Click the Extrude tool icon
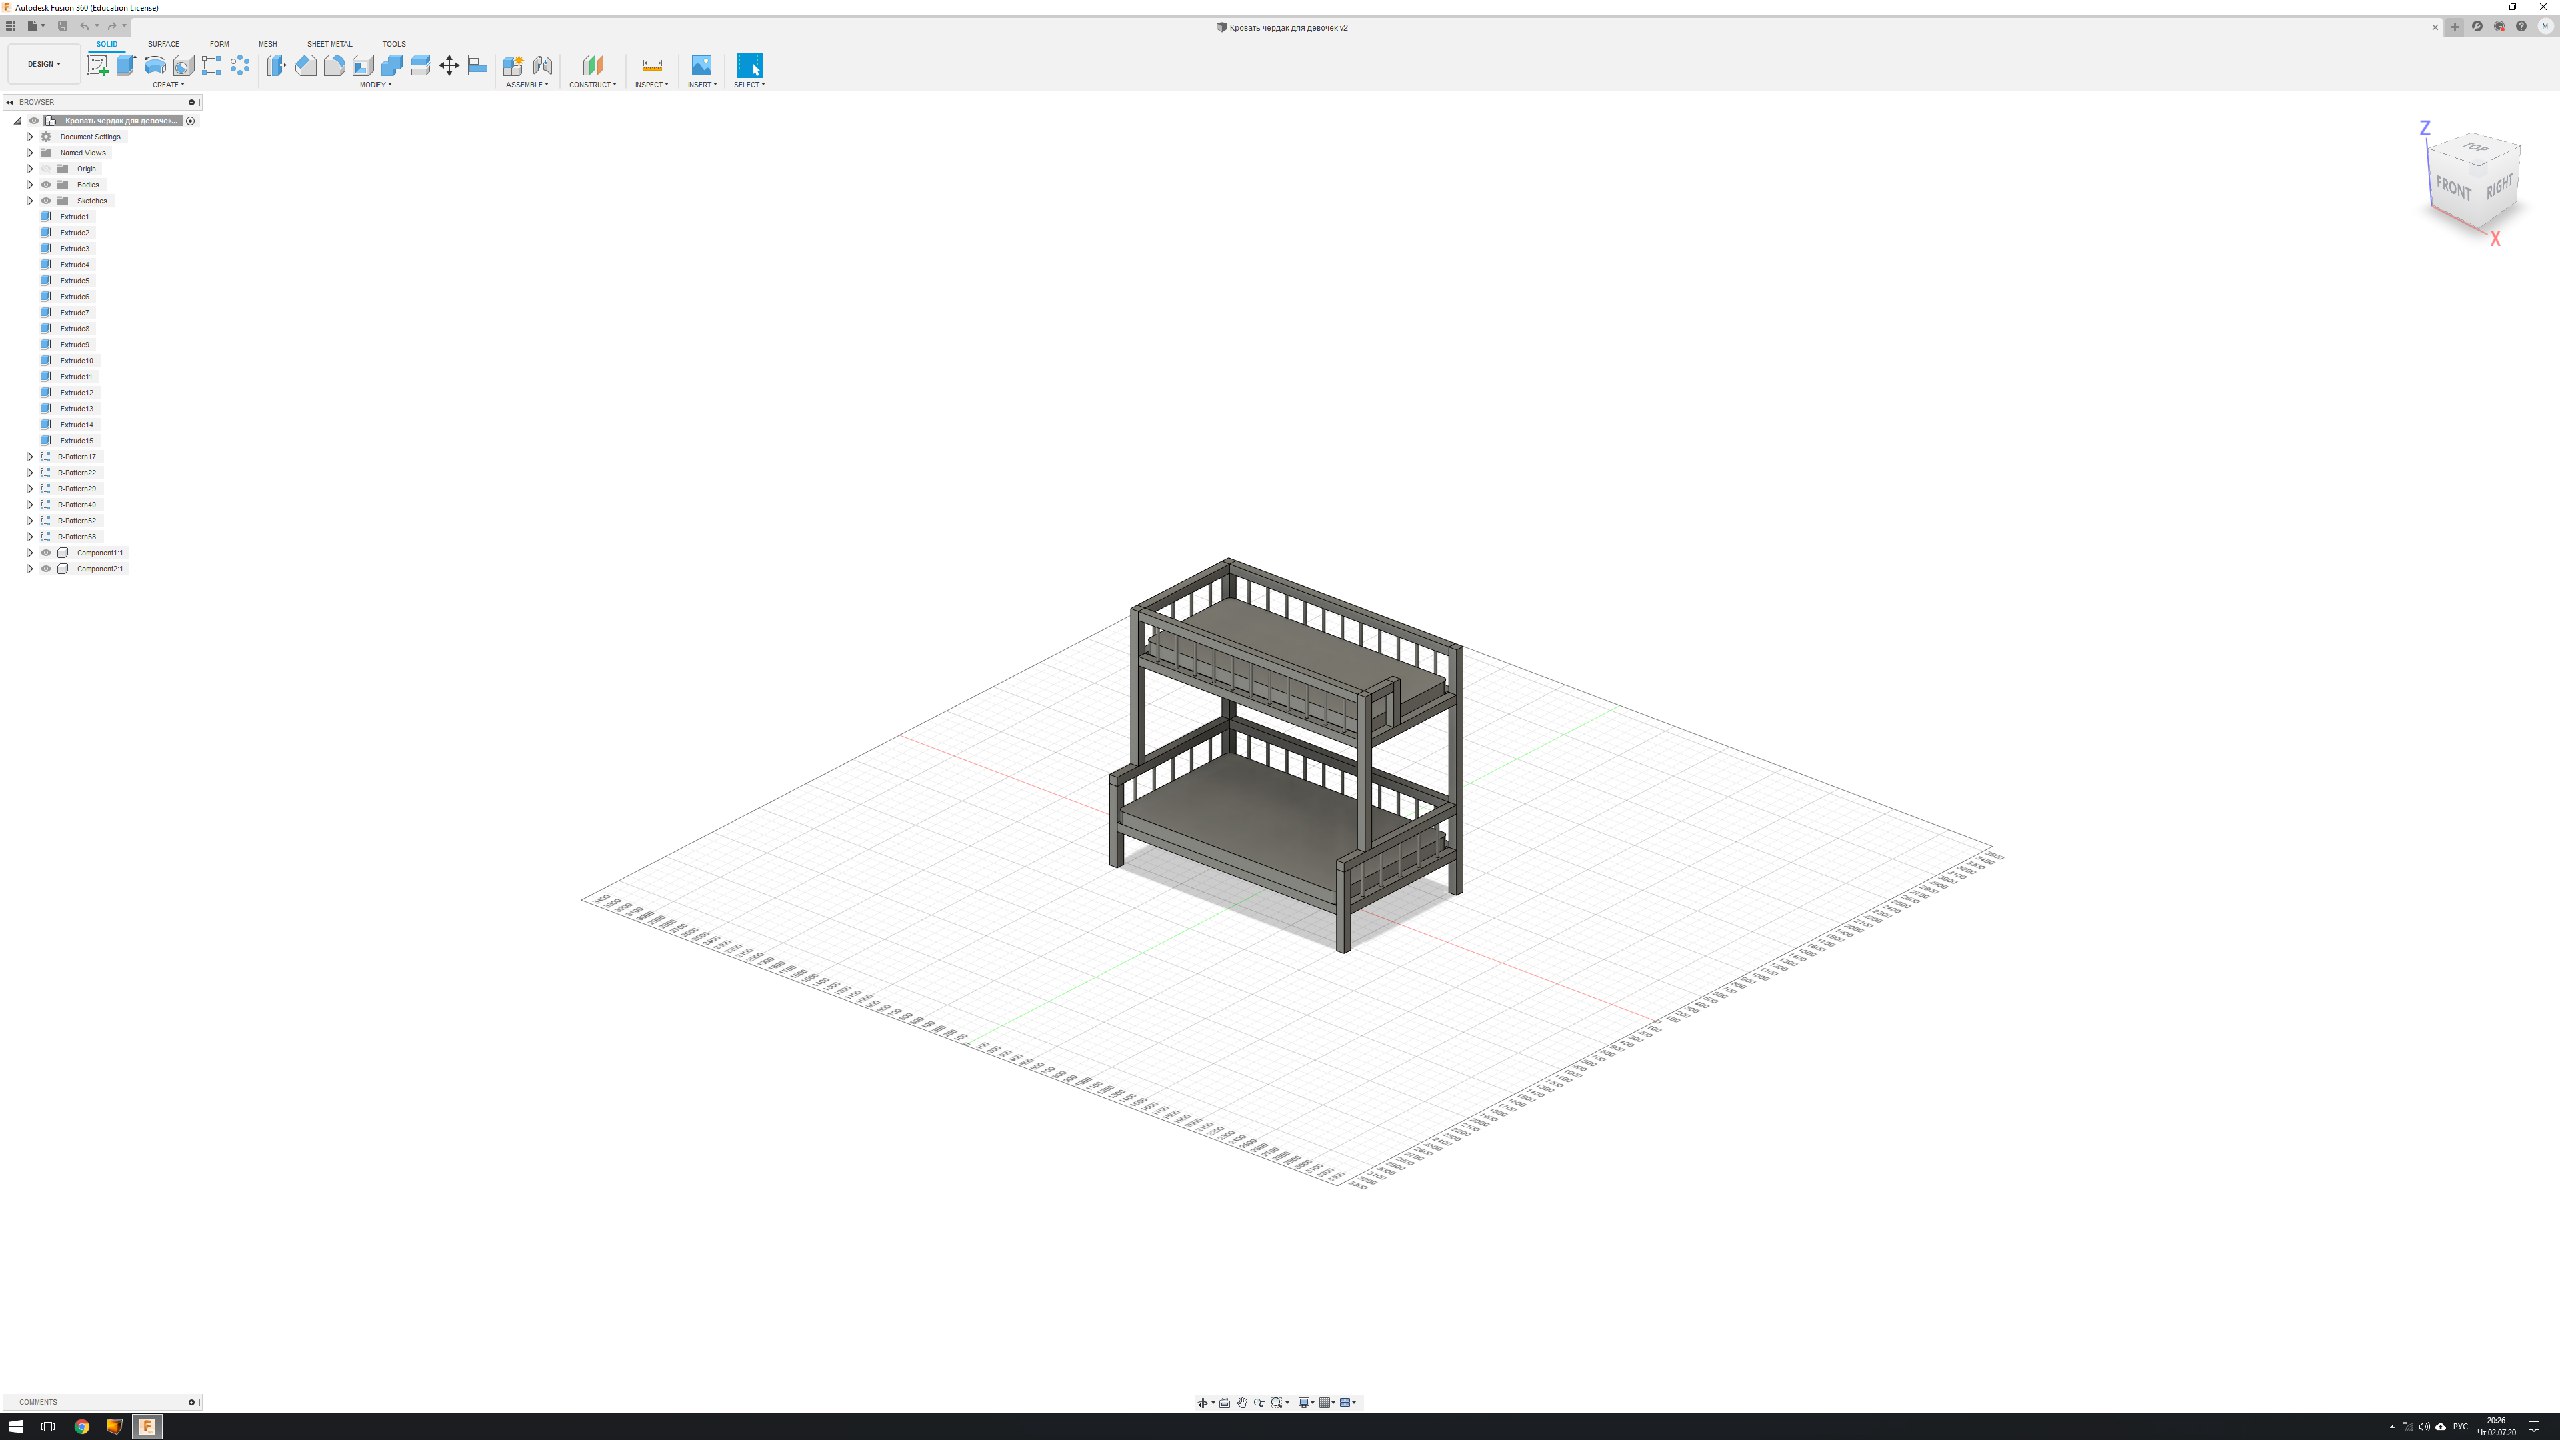 click(x=126, y=66)
